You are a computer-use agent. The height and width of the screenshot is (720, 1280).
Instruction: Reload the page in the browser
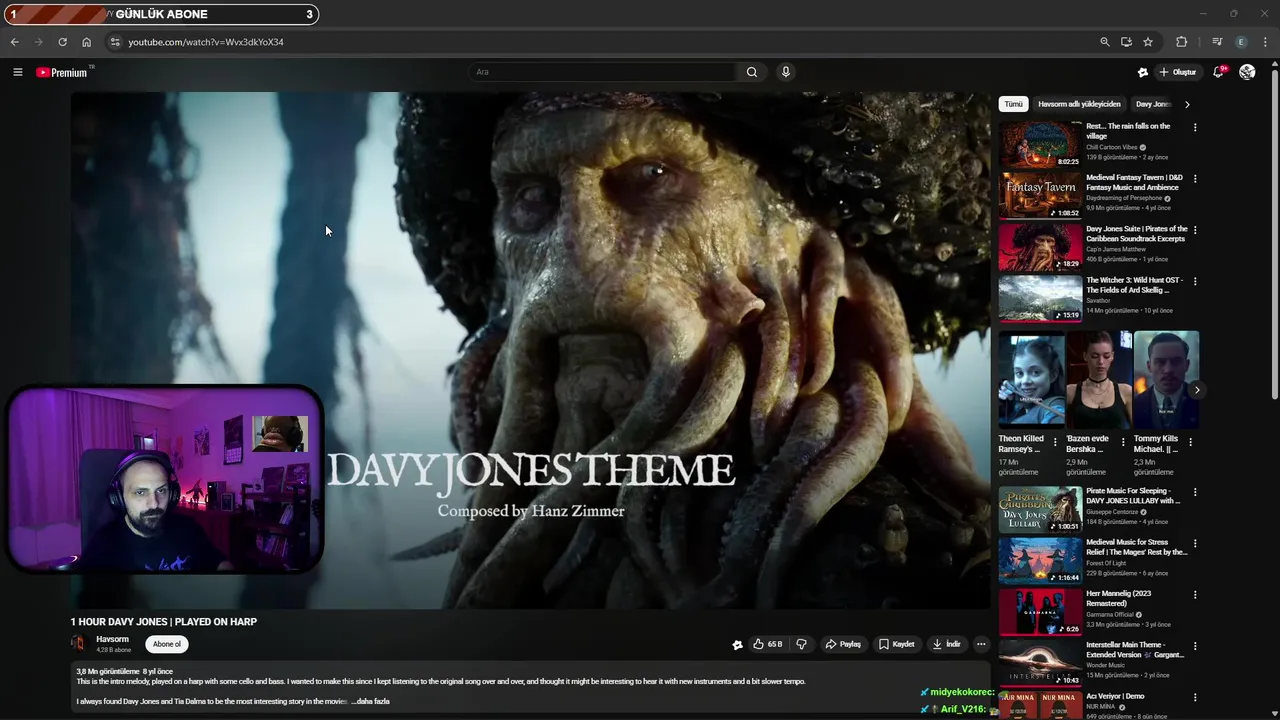(x=62, y=42)
